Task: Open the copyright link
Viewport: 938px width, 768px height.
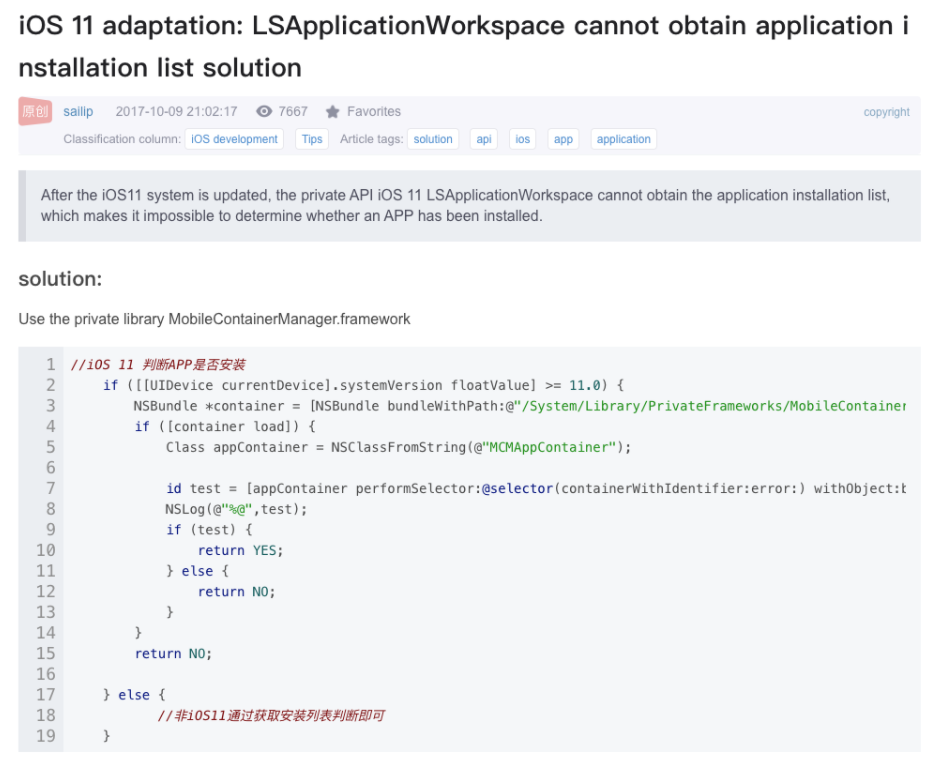Action: pyautogui.click(x=886, y=112)
